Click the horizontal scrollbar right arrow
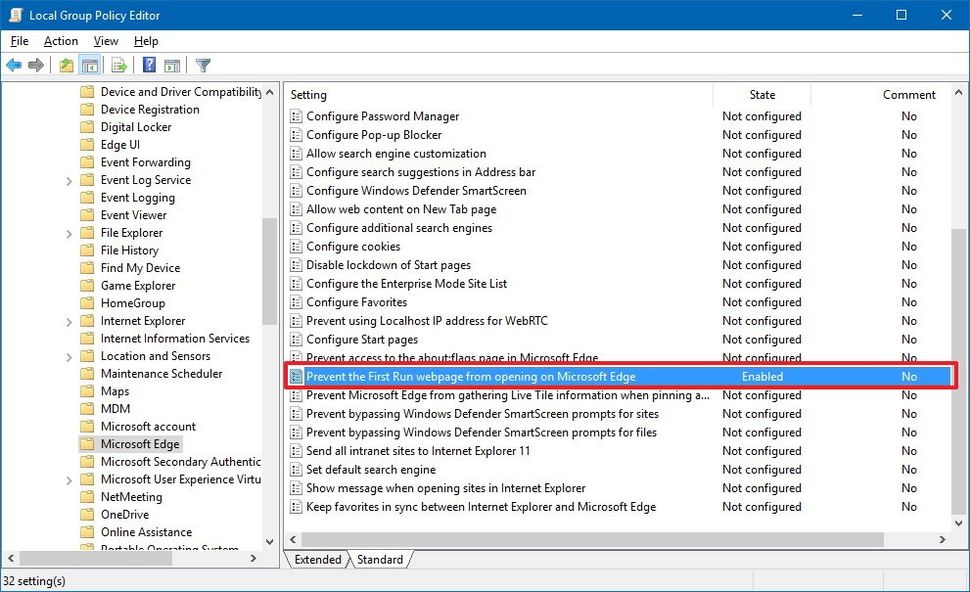Screen dimensions: 970x592 click(941, 538)
